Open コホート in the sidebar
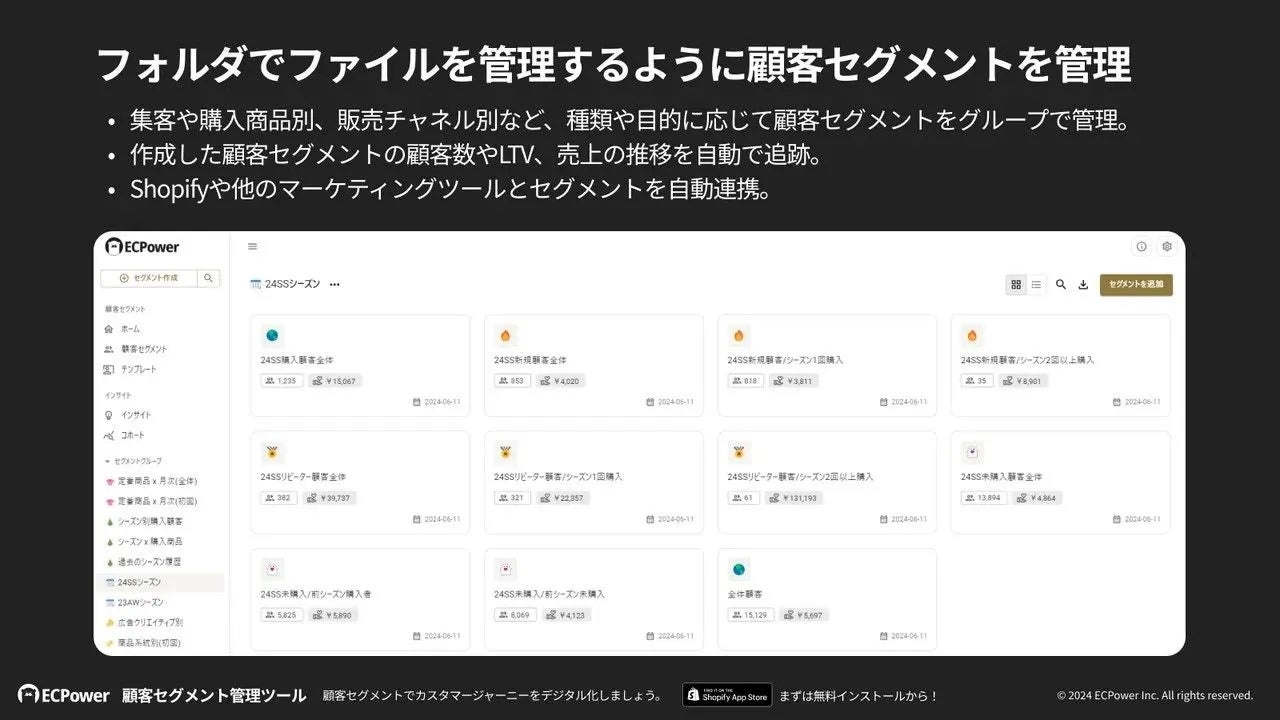 132,435
